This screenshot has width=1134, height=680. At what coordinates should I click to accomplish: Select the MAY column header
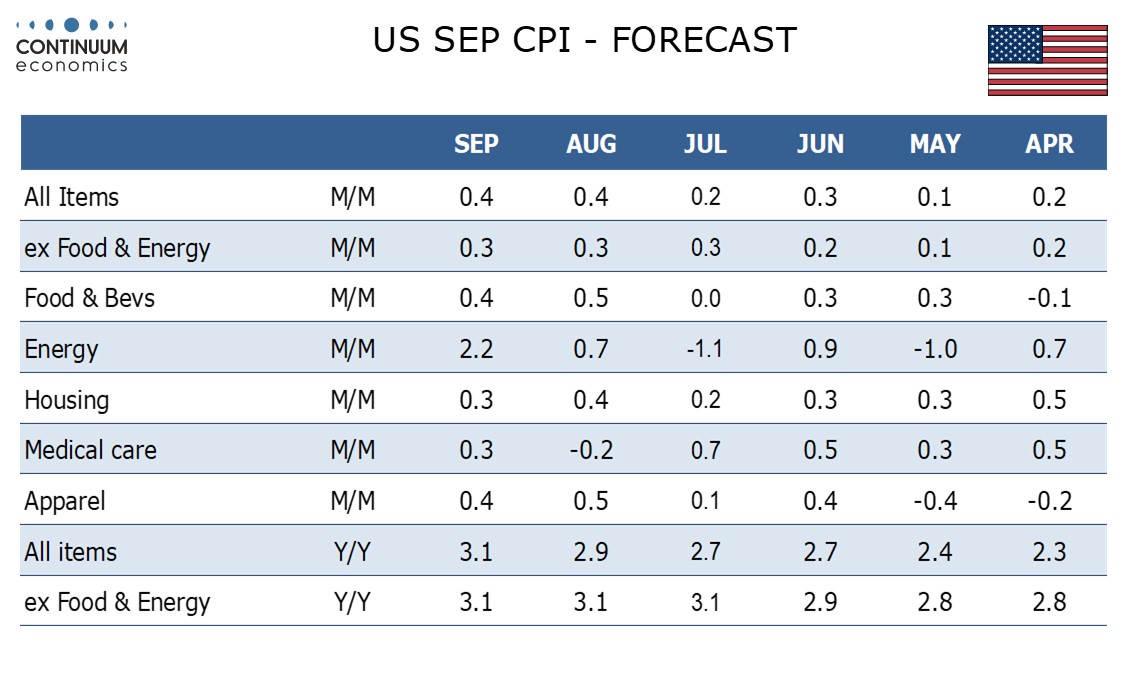pos(935,144)
